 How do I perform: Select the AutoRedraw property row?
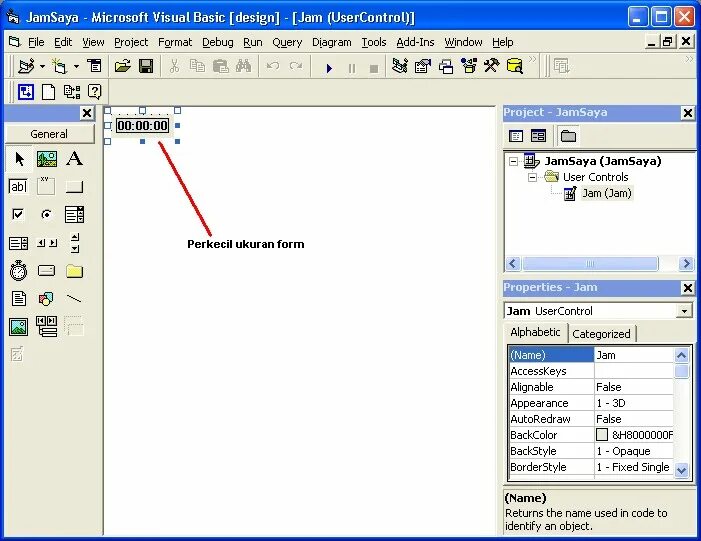pos(591,419)
